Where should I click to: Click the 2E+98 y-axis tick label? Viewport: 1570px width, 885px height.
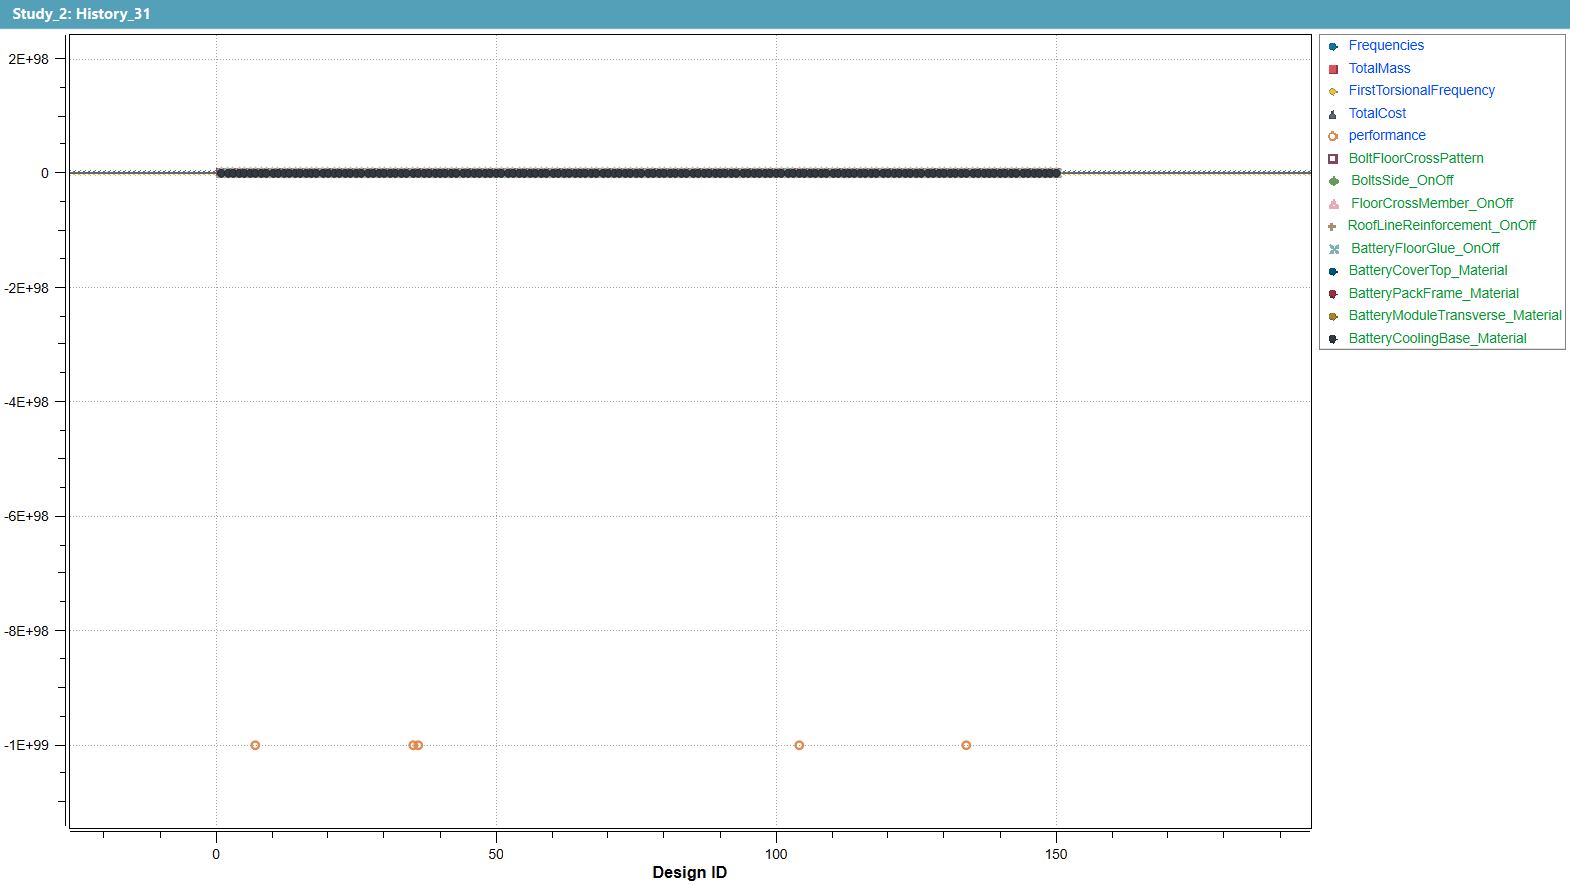pos(29,59)
